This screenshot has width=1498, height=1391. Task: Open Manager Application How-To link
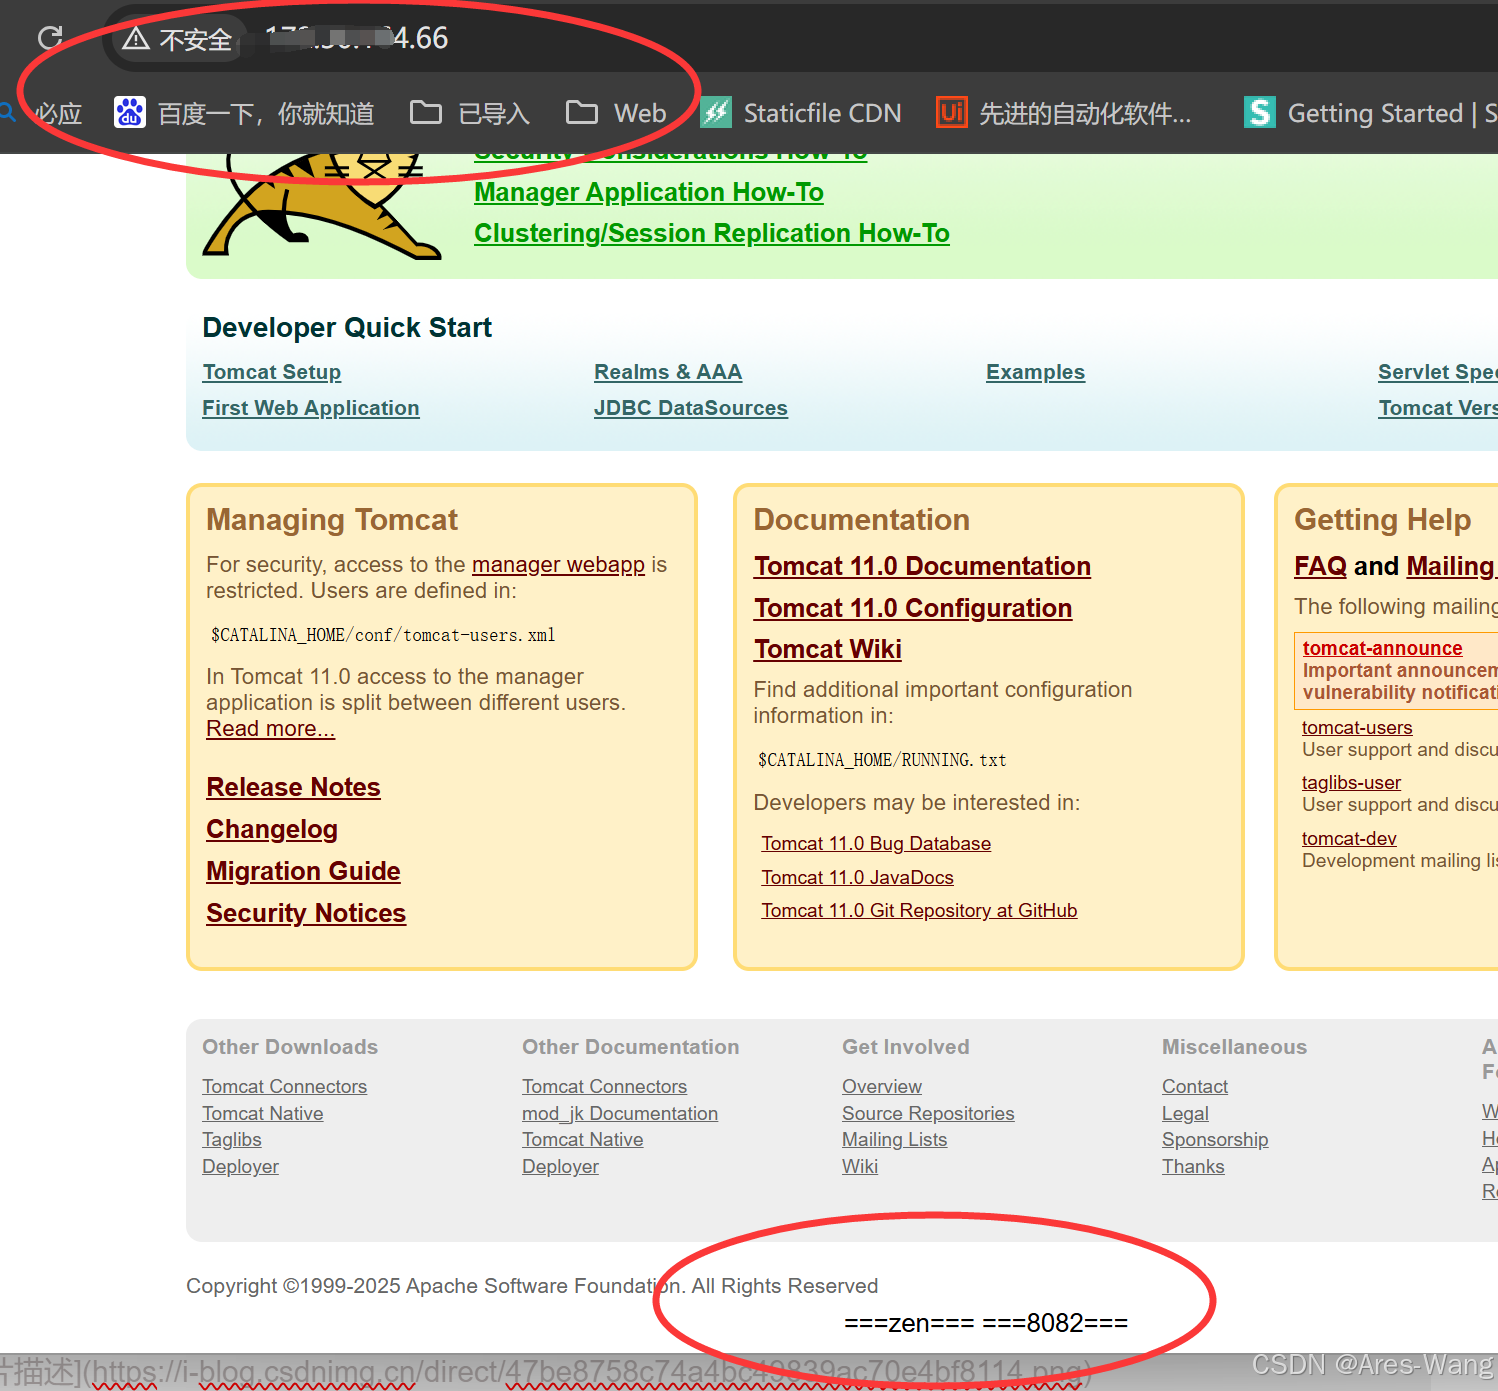click(649, 192)
